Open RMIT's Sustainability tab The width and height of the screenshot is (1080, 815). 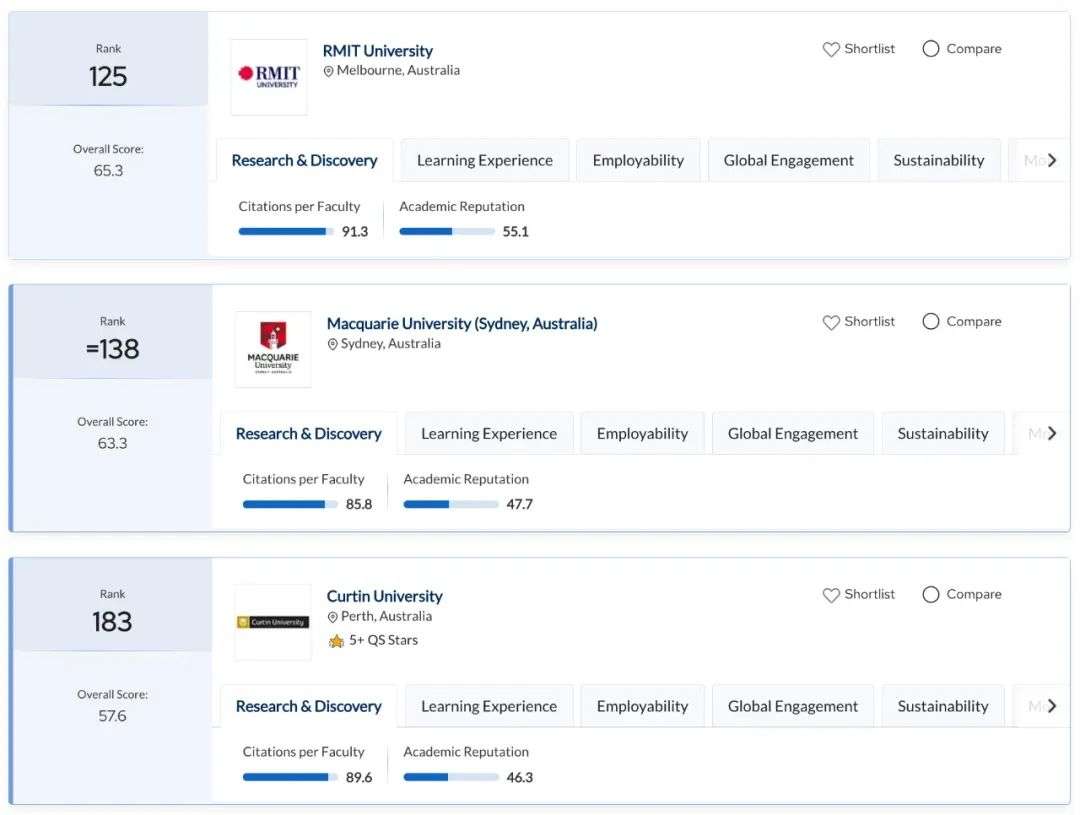pyautogui.click(x=939, y=161)
